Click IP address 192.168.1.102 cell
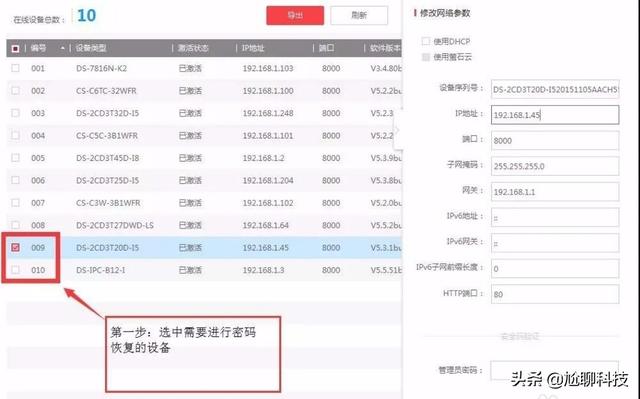The height and width of the screenshot is (399, 640). pyautogui.click(x=268, y=203)
